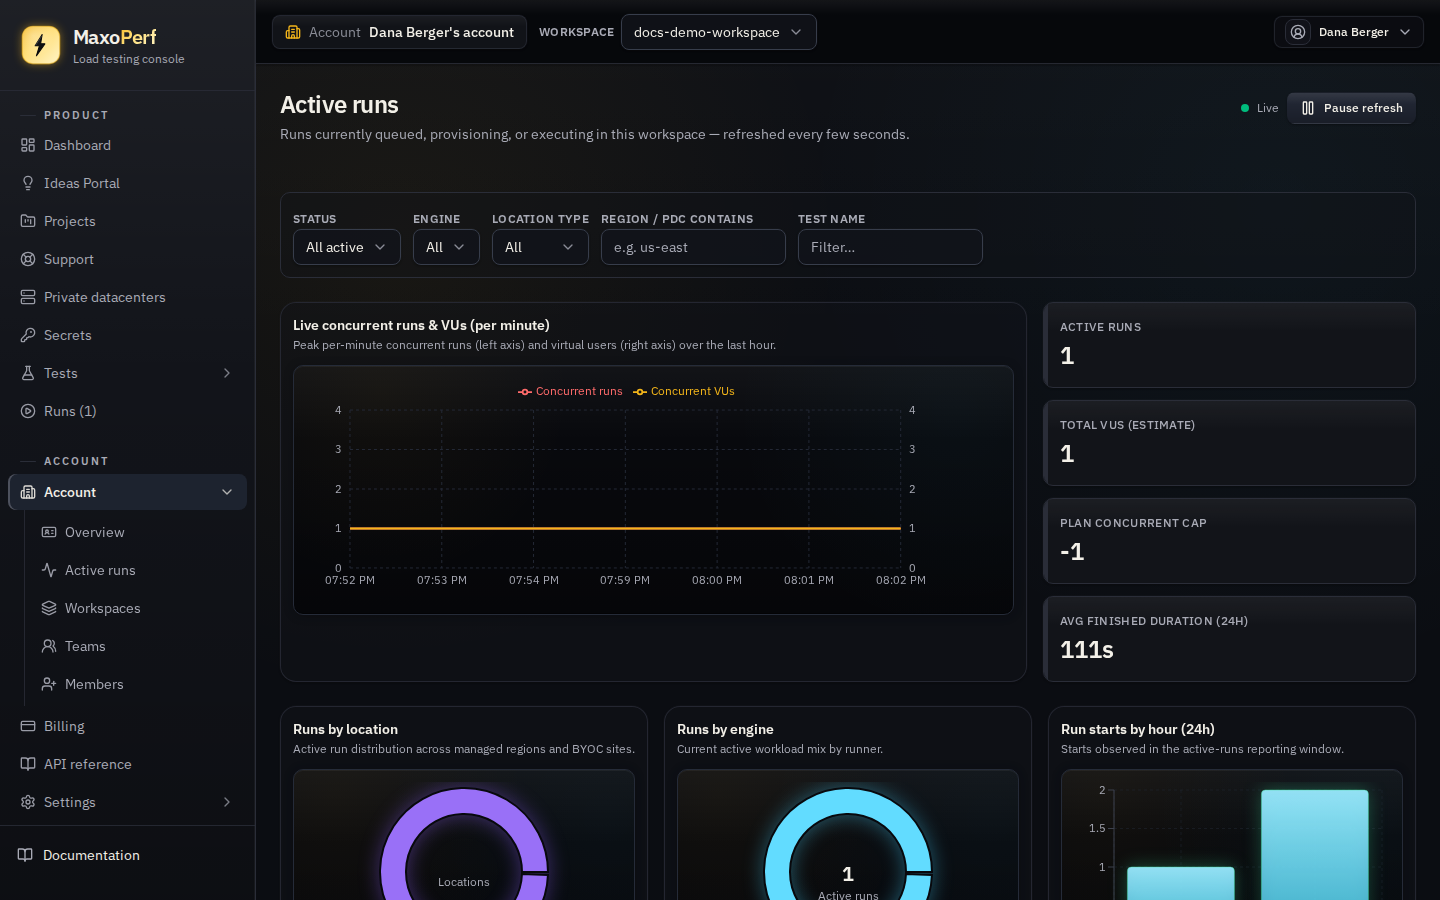
Task: Click the Support lifebuoy icon
Action: (x=28, y=259)
